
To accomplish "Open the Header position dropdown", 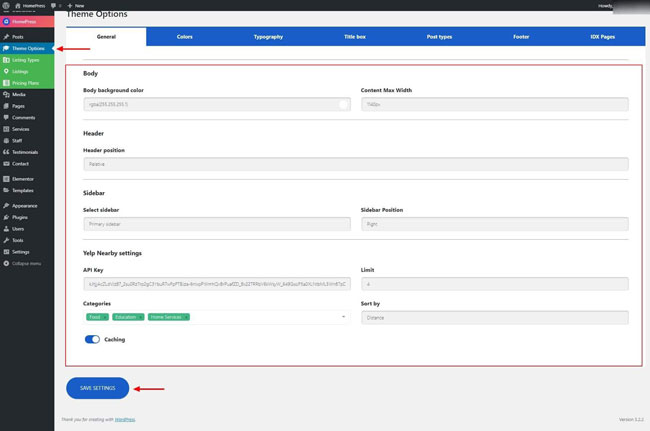I will click(356, 164).
